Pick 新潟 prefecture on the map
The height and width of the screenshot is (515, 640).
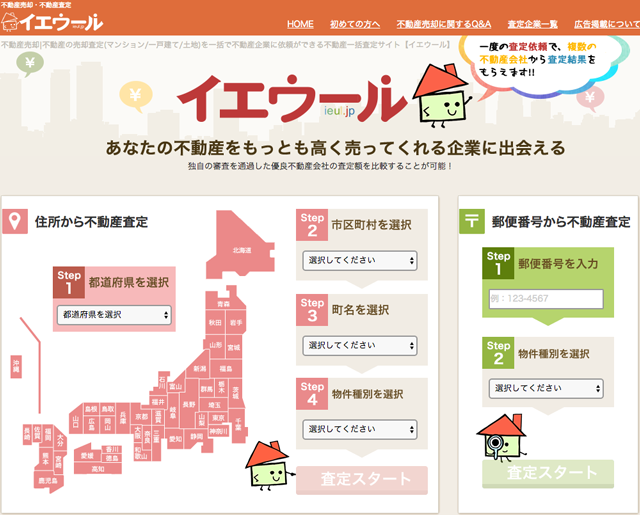tap(200, 368)
